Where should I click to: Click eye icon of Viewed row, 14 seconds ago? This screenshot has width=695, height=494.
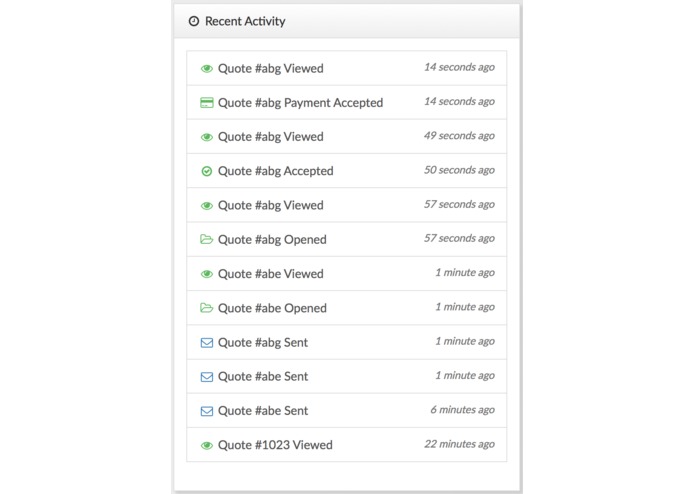207,69
